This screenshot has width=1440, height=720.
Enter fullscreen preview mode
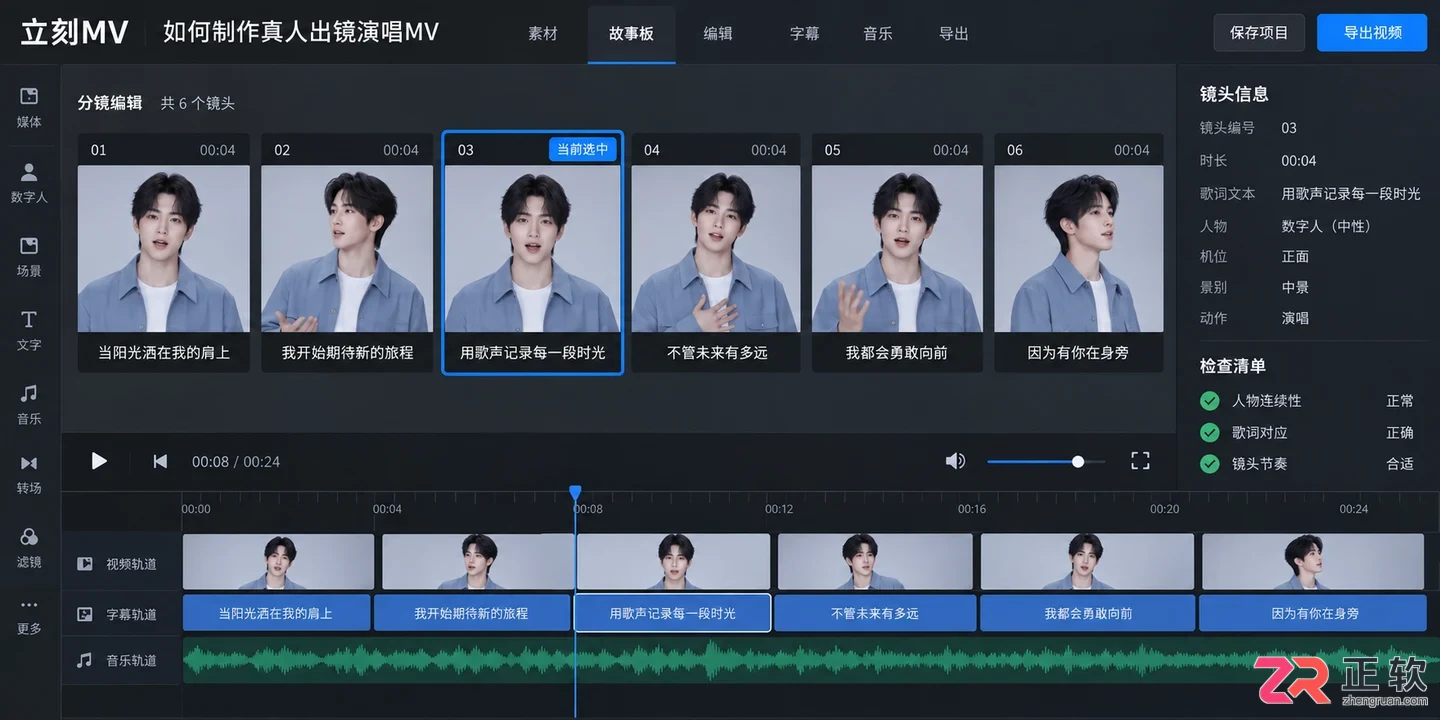pyautogui.click(x=1140, y=461)
